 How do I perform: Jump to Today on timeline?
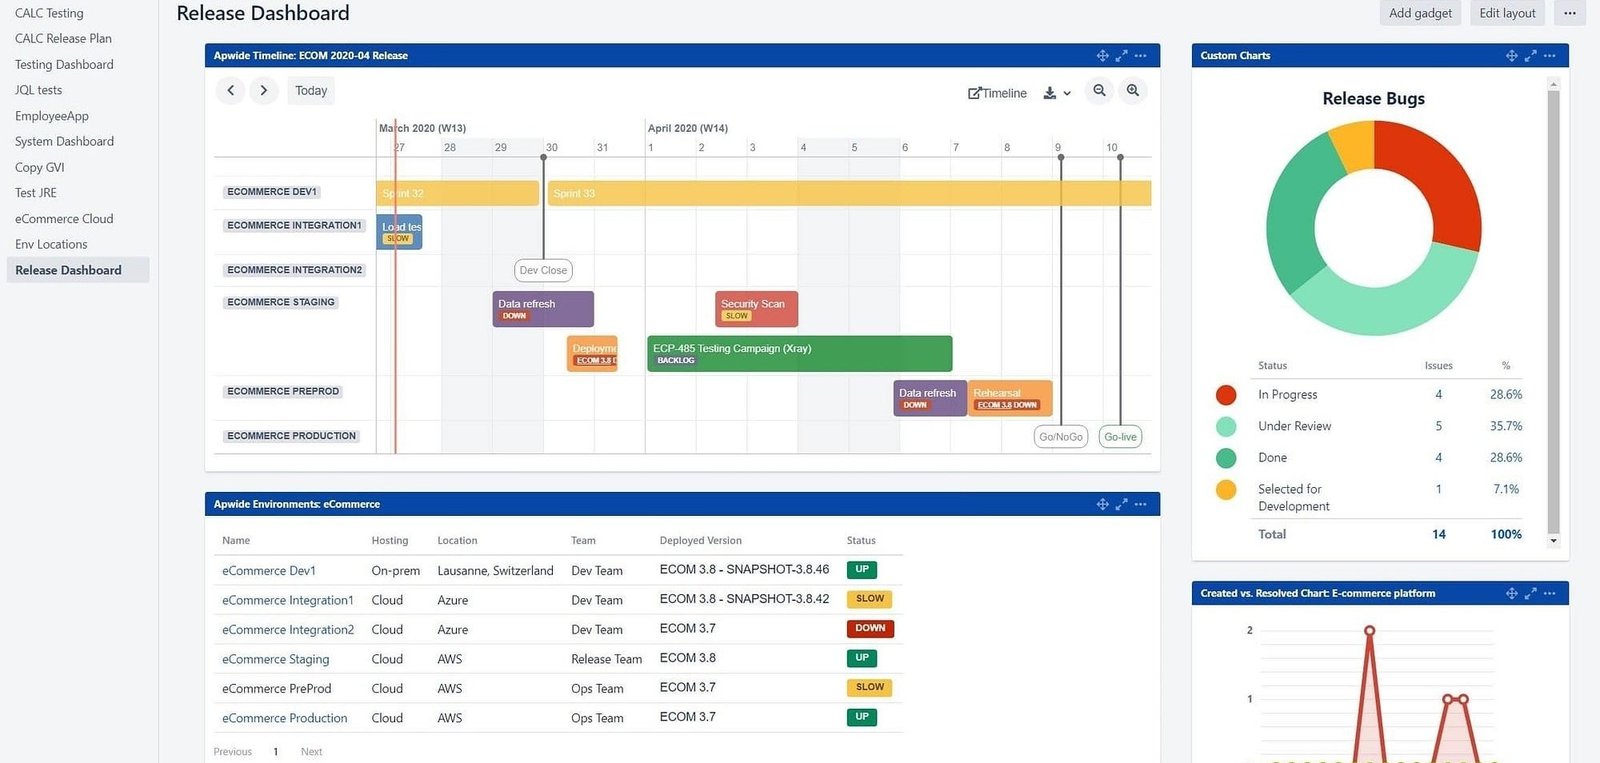tap(311, 91)
